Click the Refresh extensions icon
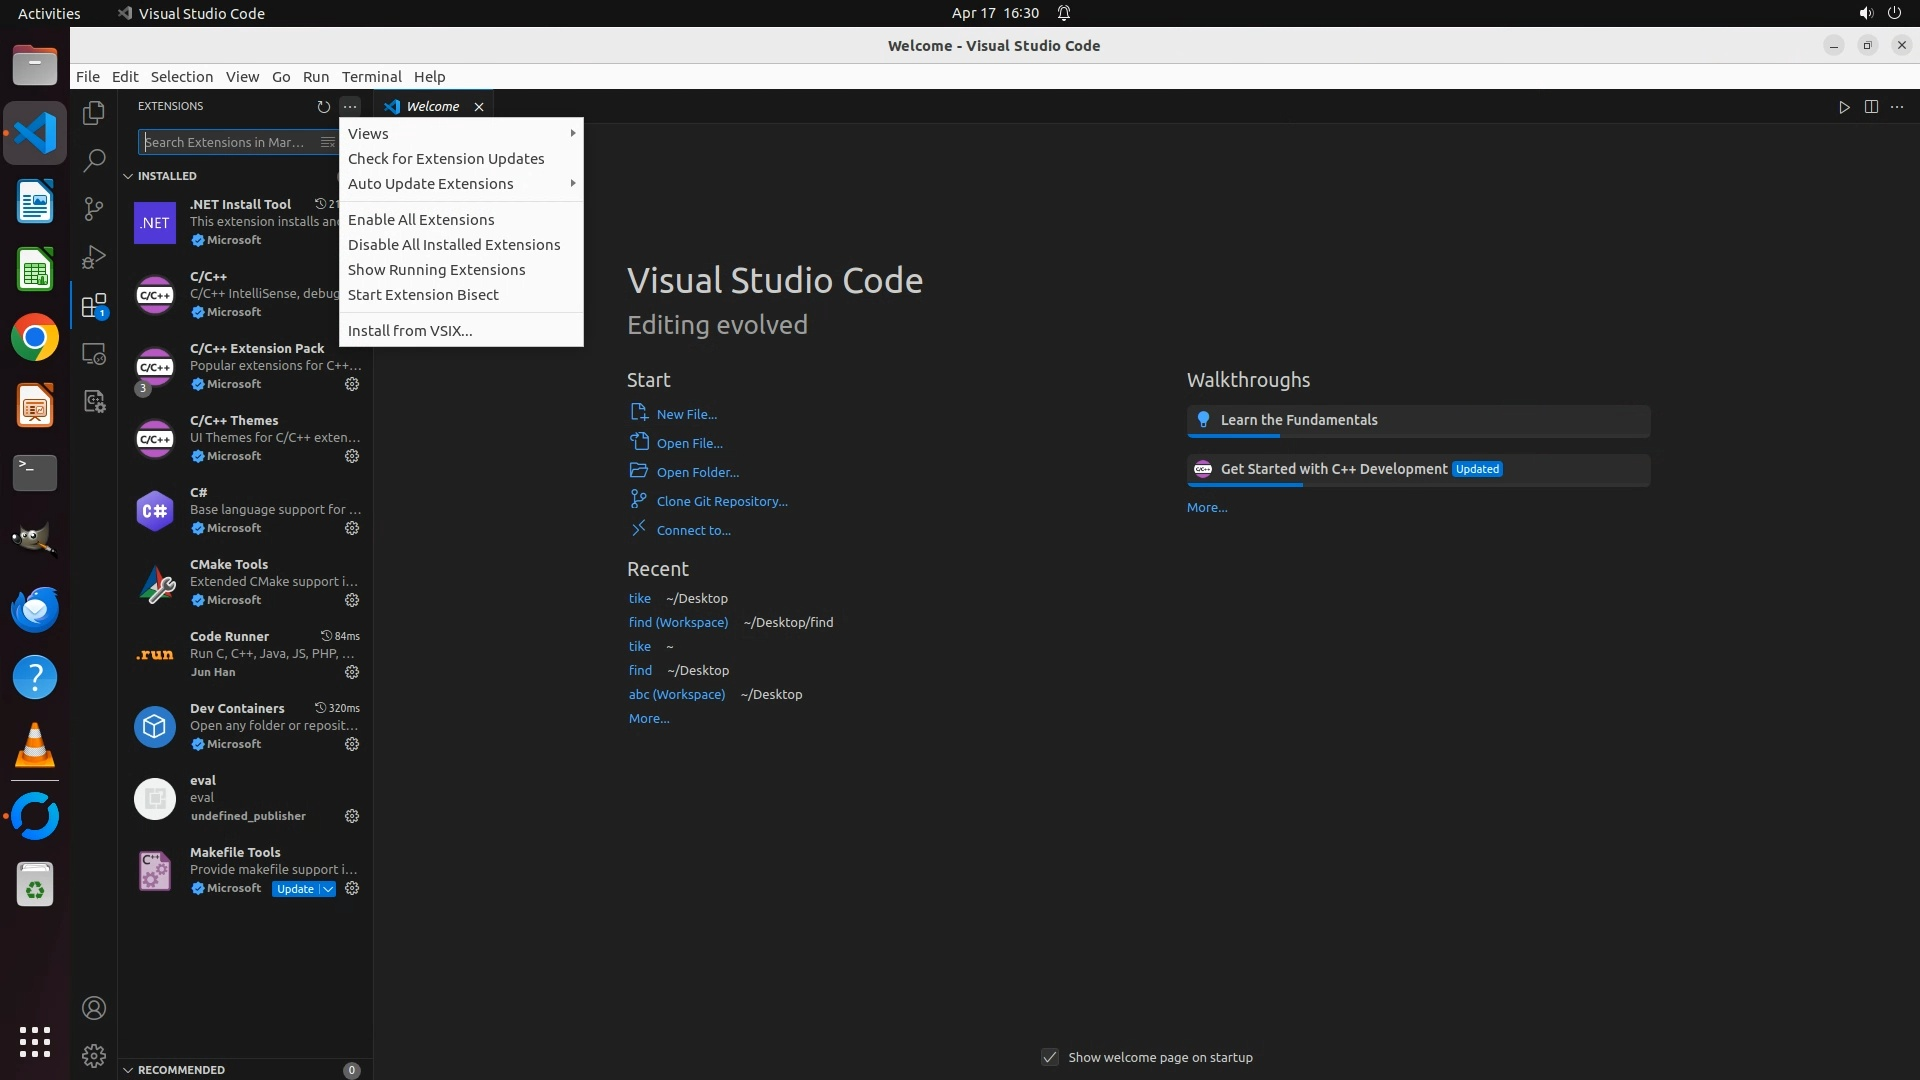The image size is (1920, 1080). click(x=323, y=106)
